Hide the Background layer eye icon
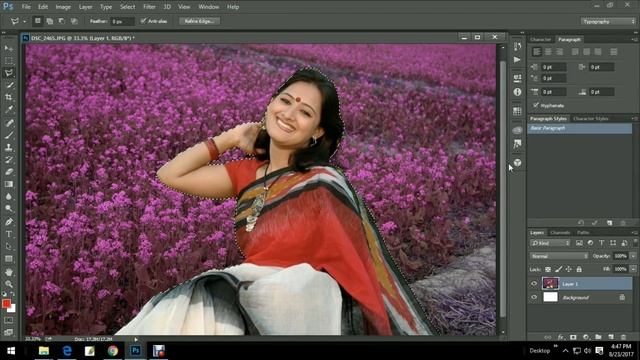Viewport: 640px width, 360px height. [x=534, y=298]
